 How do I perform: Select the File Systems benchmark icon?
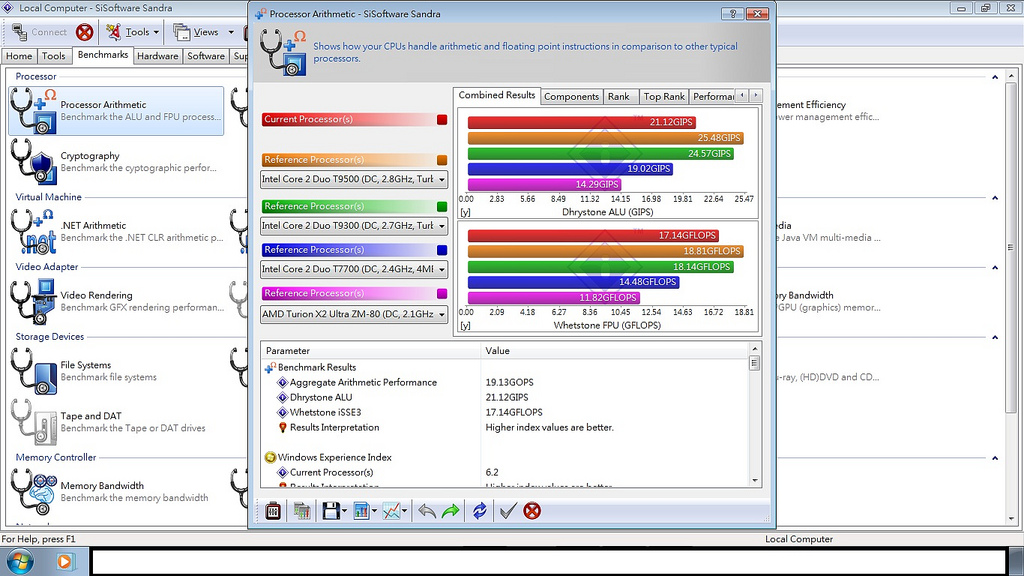point(33,371)
